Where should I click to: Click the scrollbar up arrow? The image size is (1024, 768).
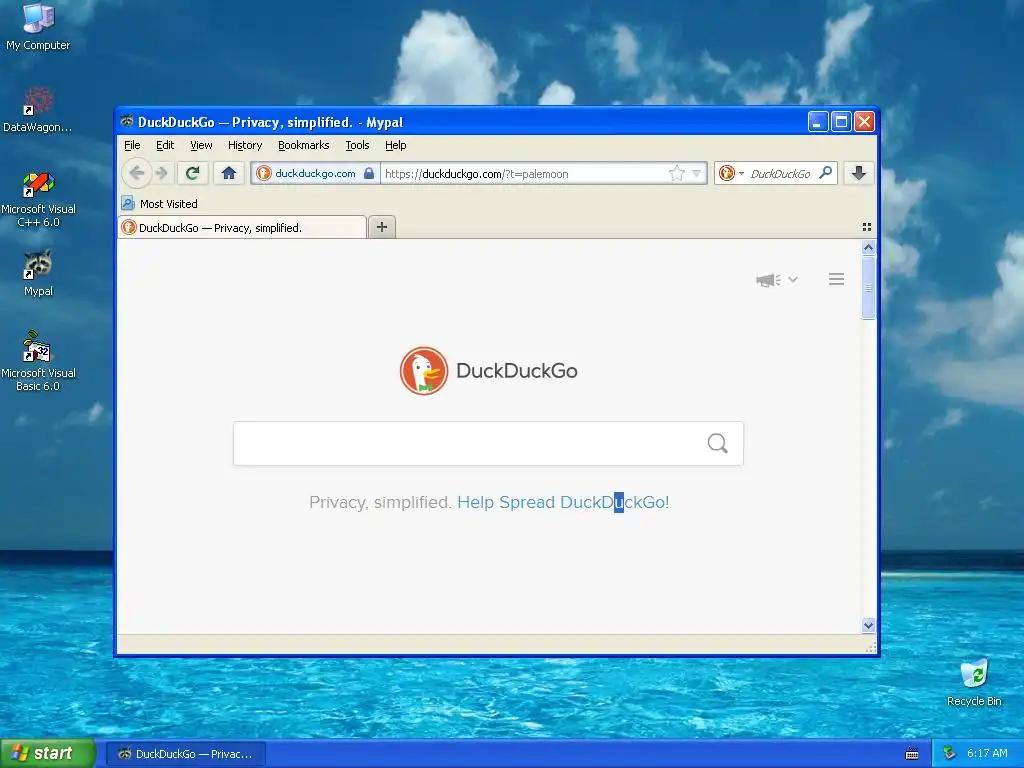pos(868,248)
